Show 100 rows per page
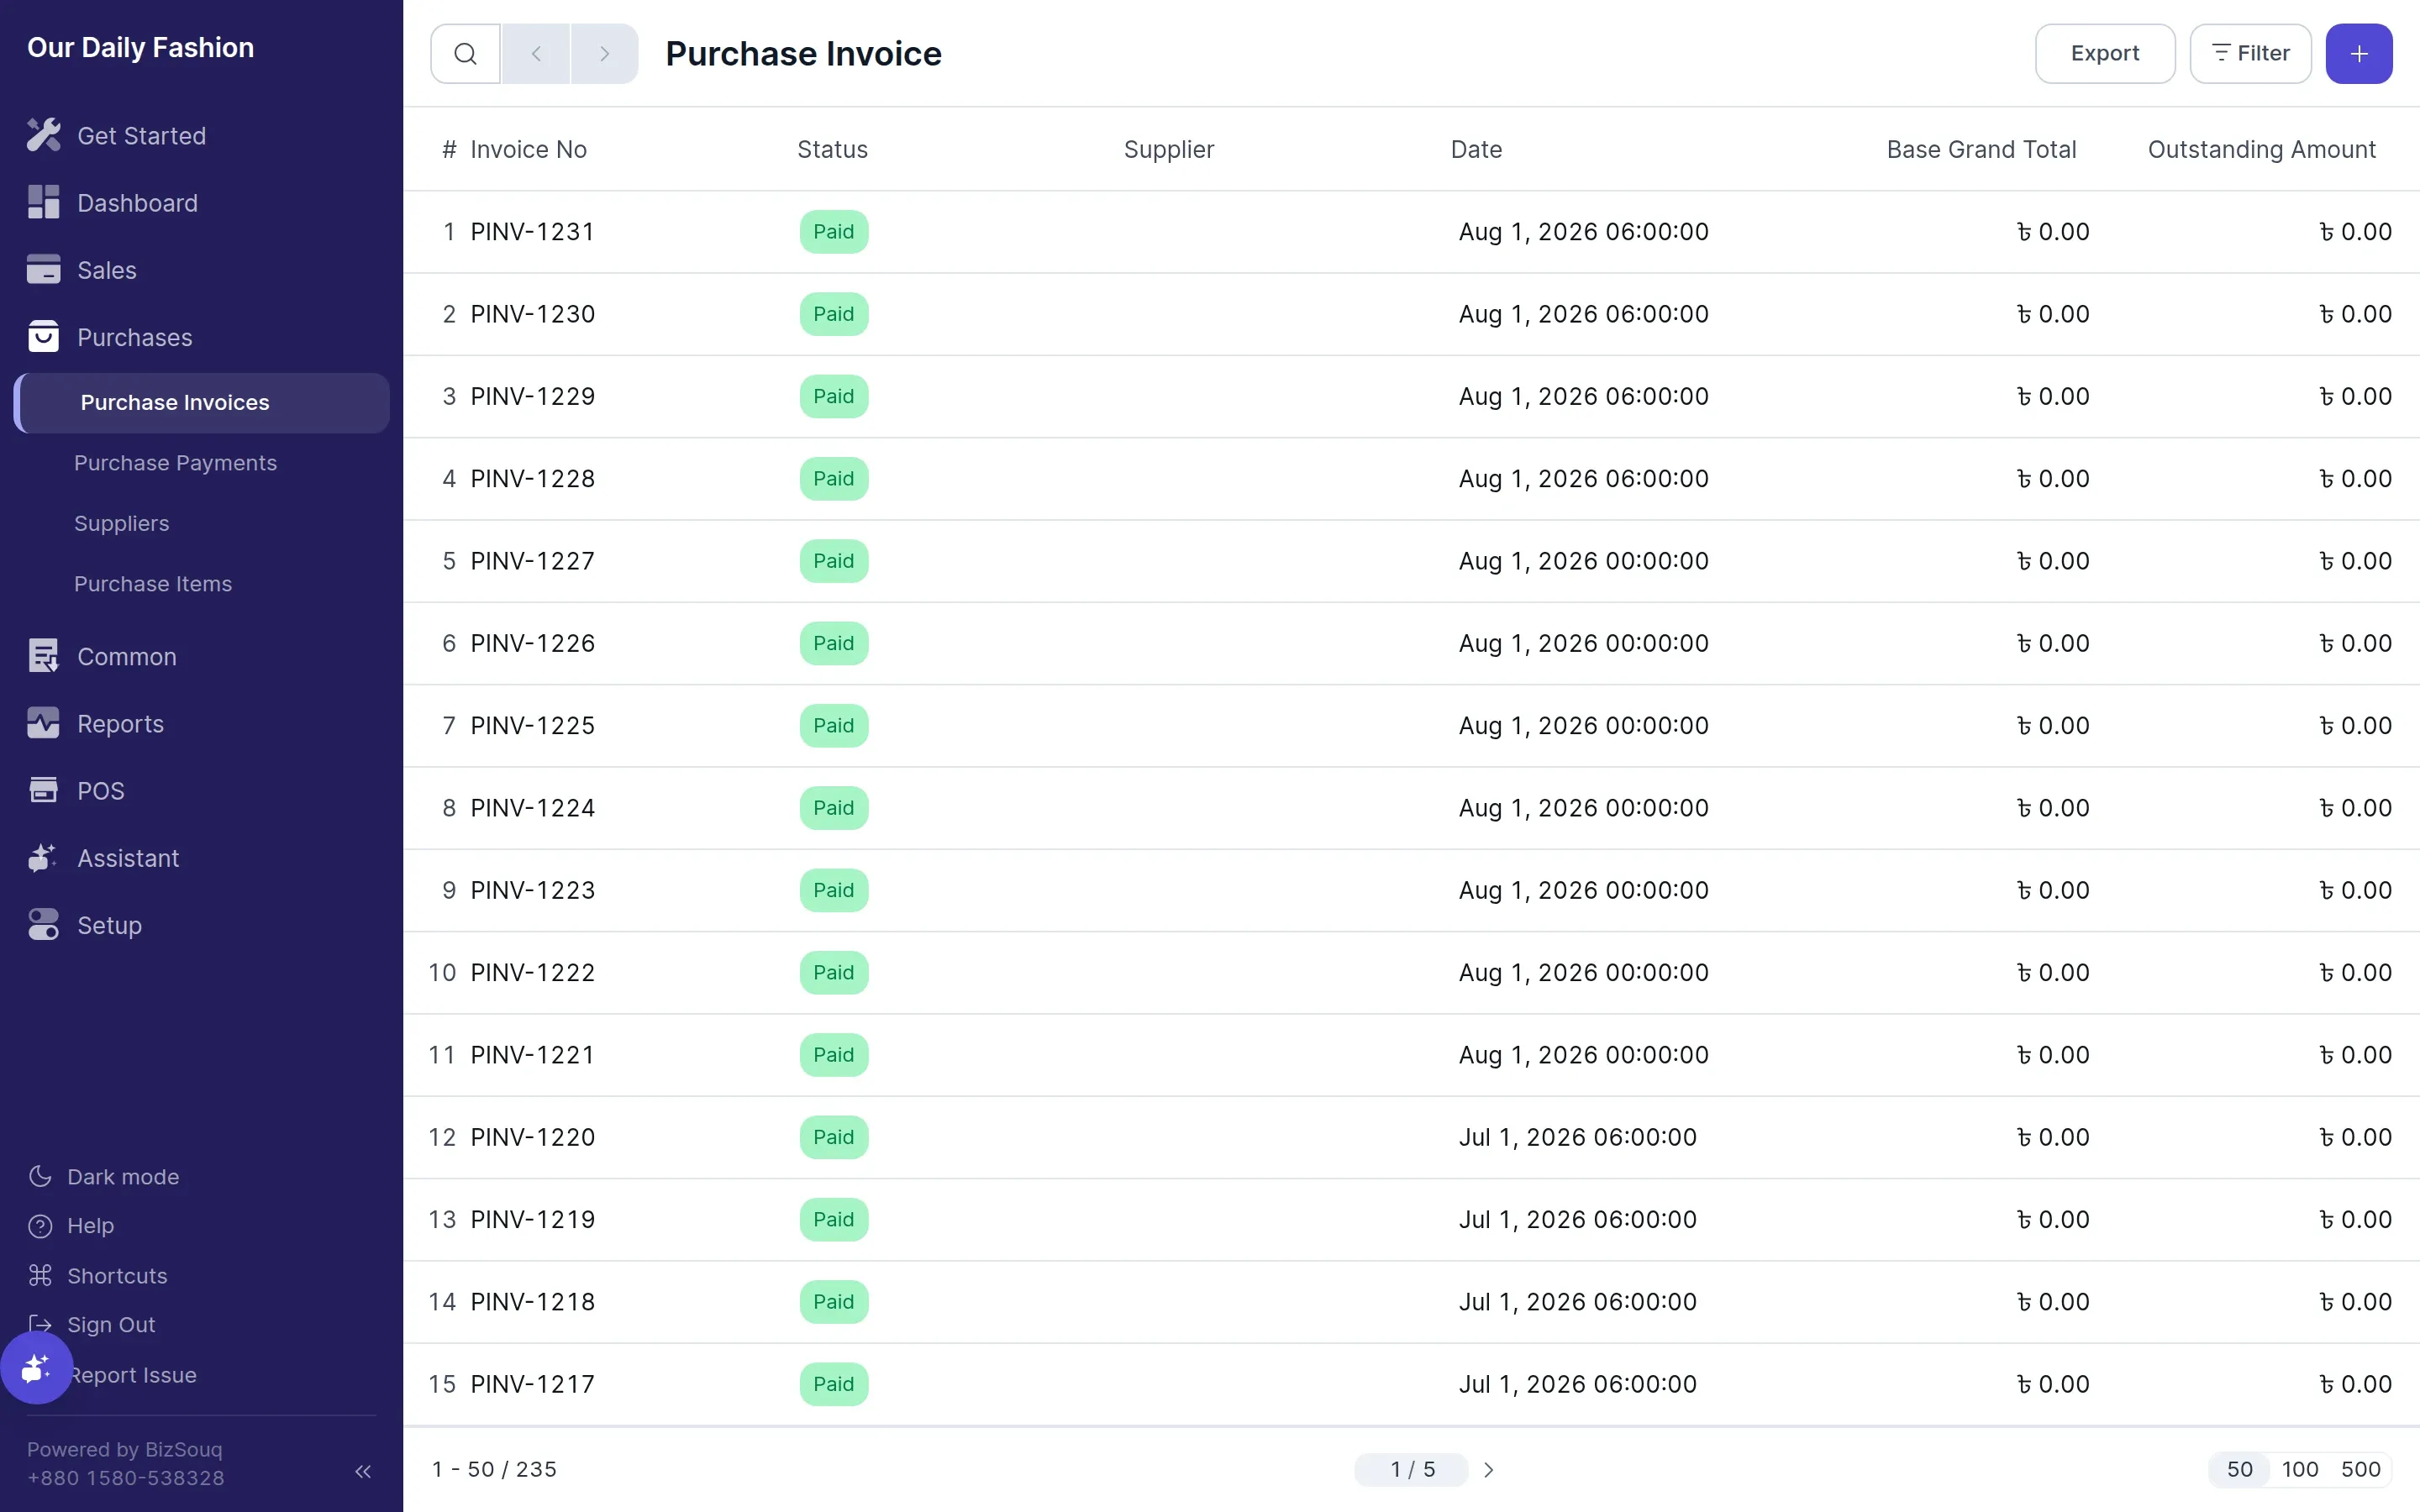This screenshot has height=1512, width=2420. tap(2299, 1469)
